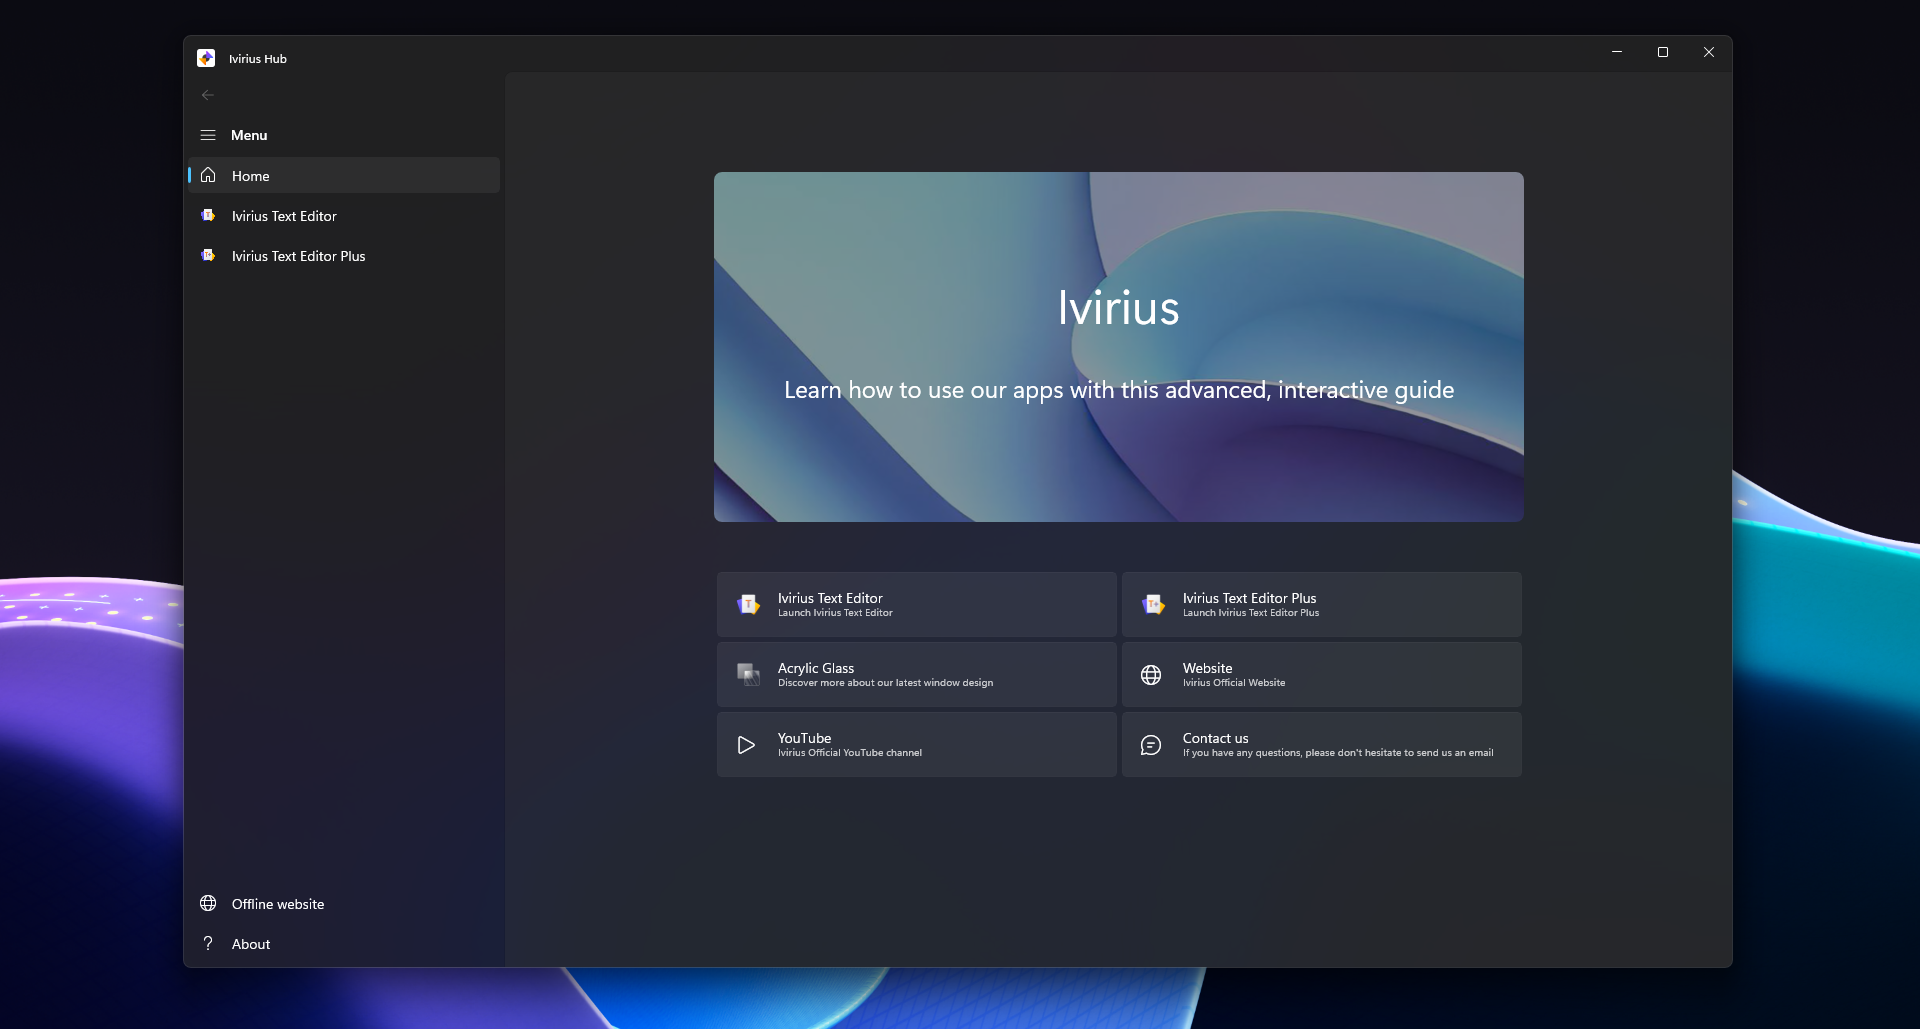Image resolution: width=1920 pixels, height=1029 pixels.
Task: Click the back arrow at top of sidebar
Action: [x=208, y=95]
